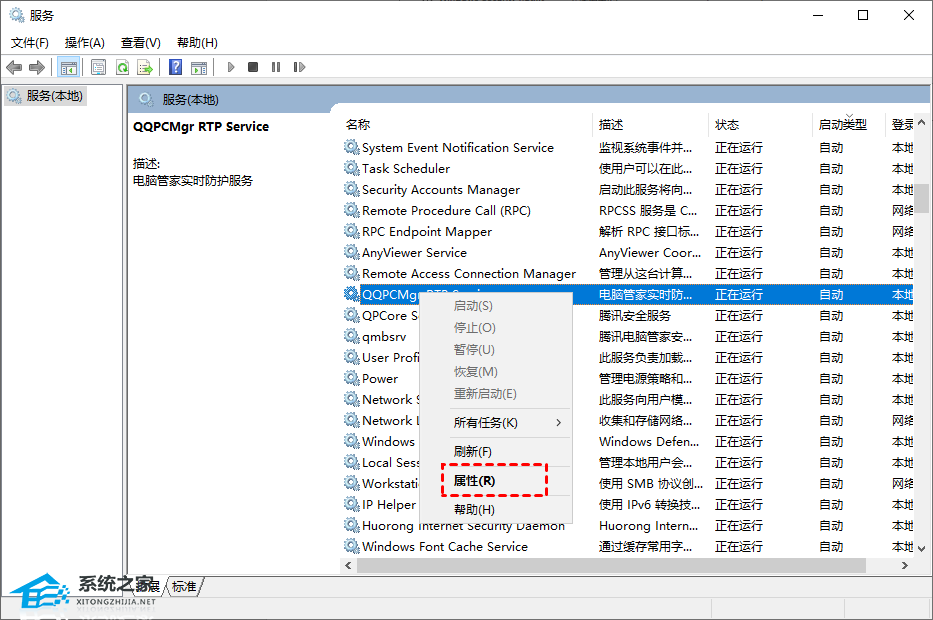Image resolution: width=933 pixels, height=620 pixels.
Task: Select the Security Accounts Manager row
Action: pyautogui.click(x=628, y=189)
